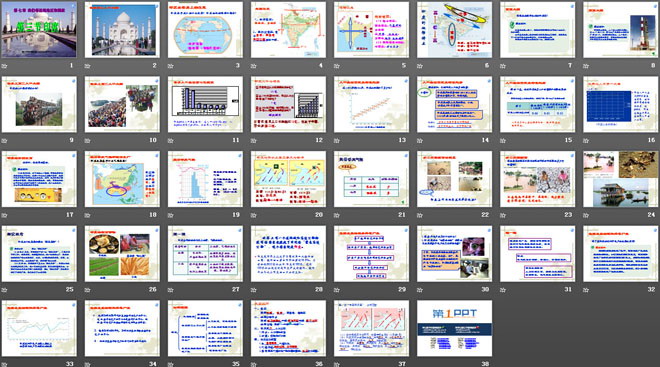Select slide 29 flowchart thumbnail
The width and height of the screenshot is (660, 367).
pyautogui.click(x=371, y=254)
